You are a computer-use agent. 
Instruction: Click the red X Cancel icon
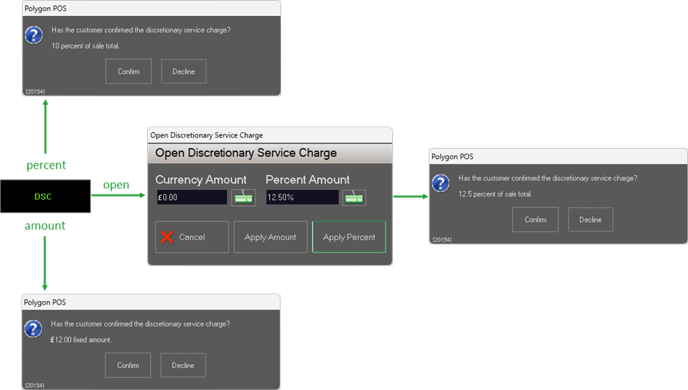coord(167,237)
